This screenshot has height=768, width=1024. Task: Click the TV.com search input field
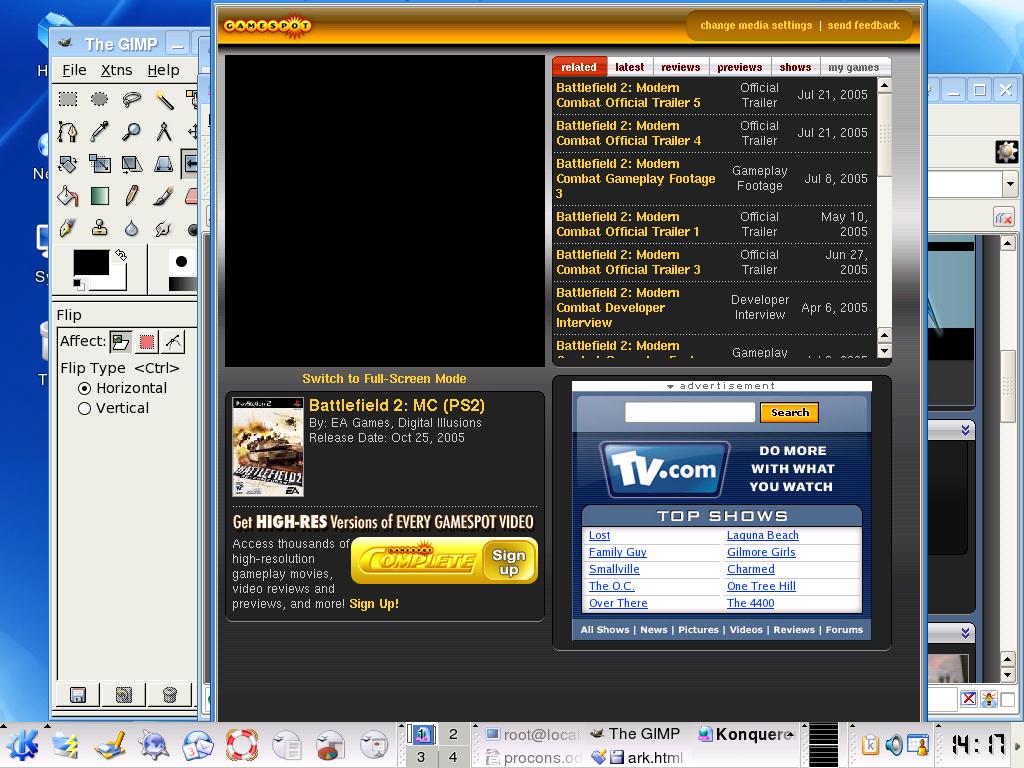(x=690, y=412)
